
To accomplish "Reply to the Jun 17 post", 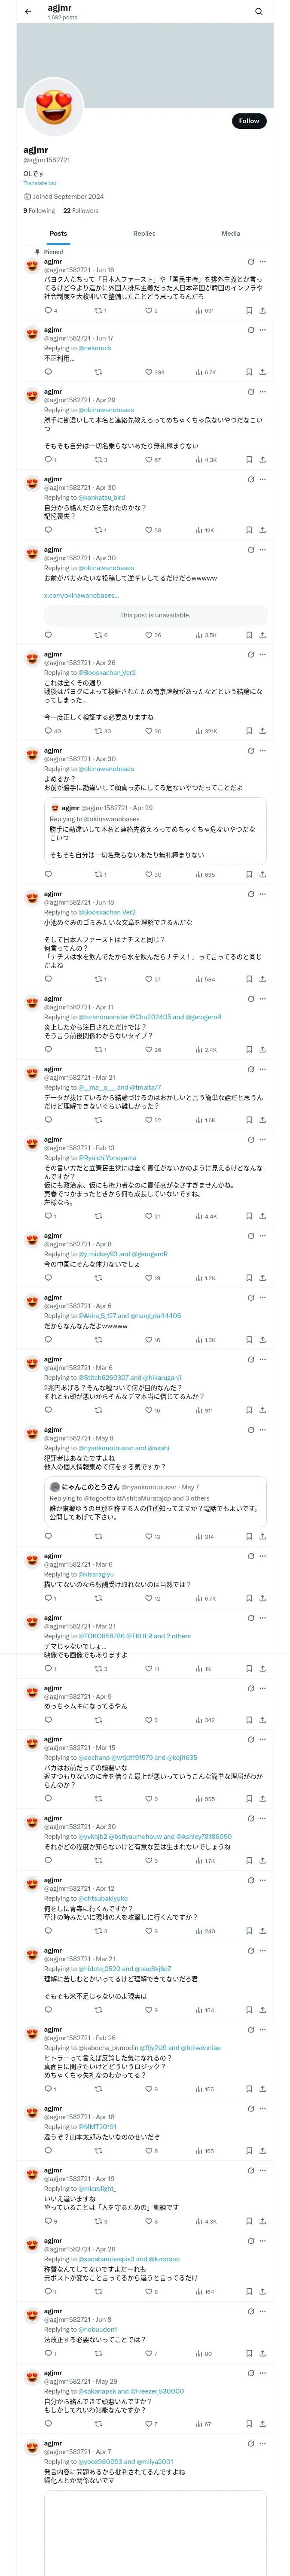I will (48, 372).
